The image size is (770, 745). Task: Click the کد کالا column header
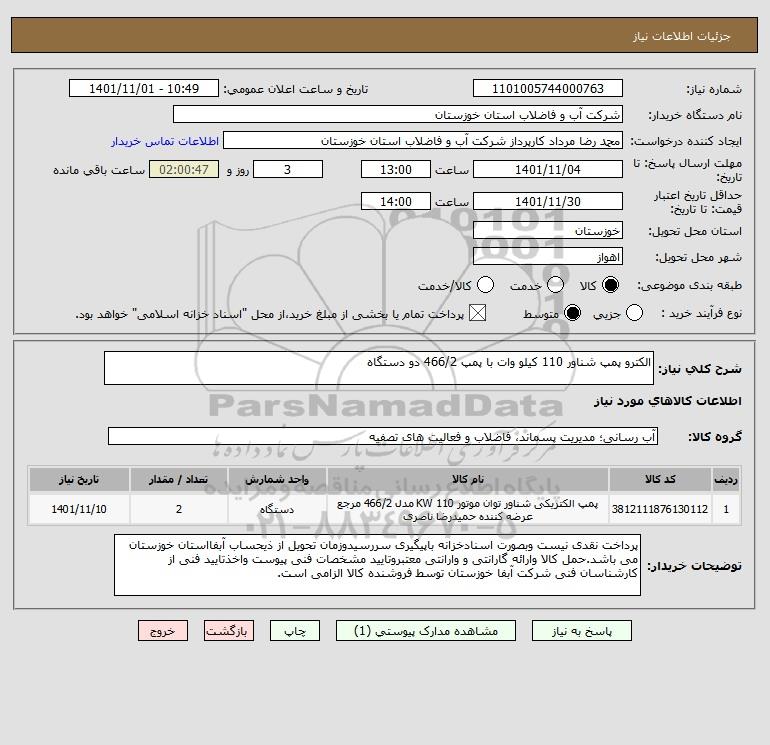tap(660, 480)
